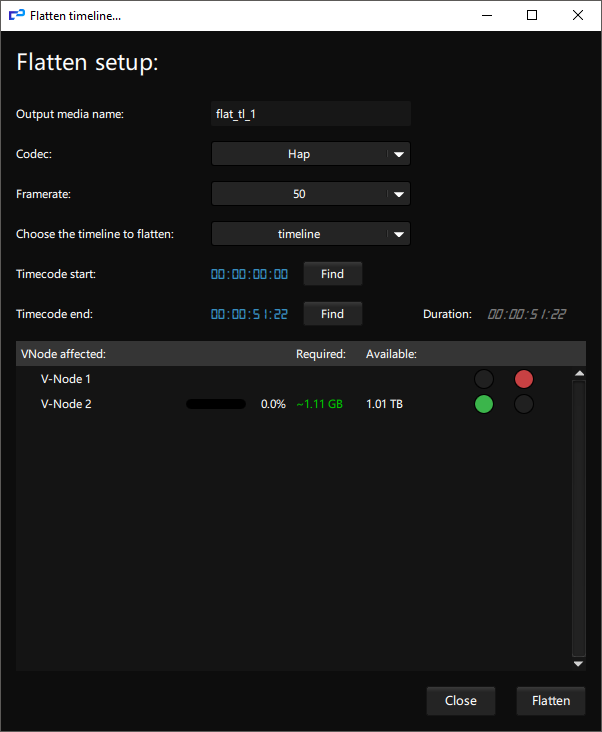Toggle the red indicator for V-Node 1
Viewport: 602px width, 732px height.
[x=524, y=379]
